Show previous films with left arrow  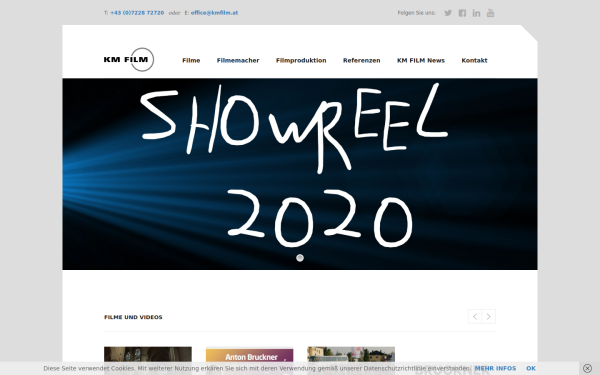[475, 316]
